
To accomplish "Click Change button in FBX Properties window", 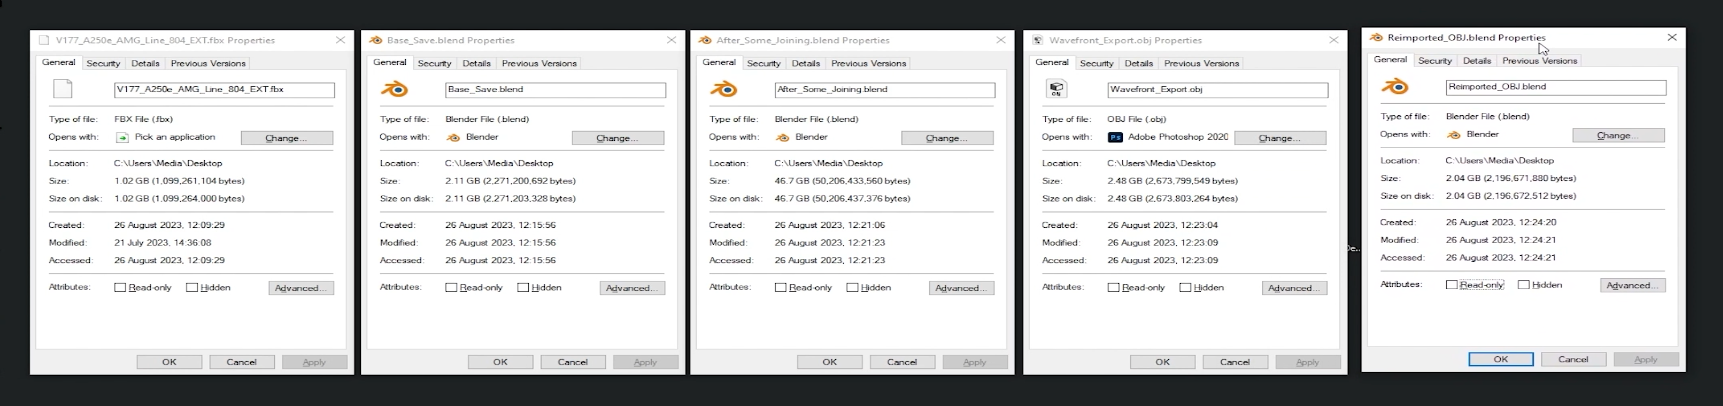I will (x=286, y=138).
